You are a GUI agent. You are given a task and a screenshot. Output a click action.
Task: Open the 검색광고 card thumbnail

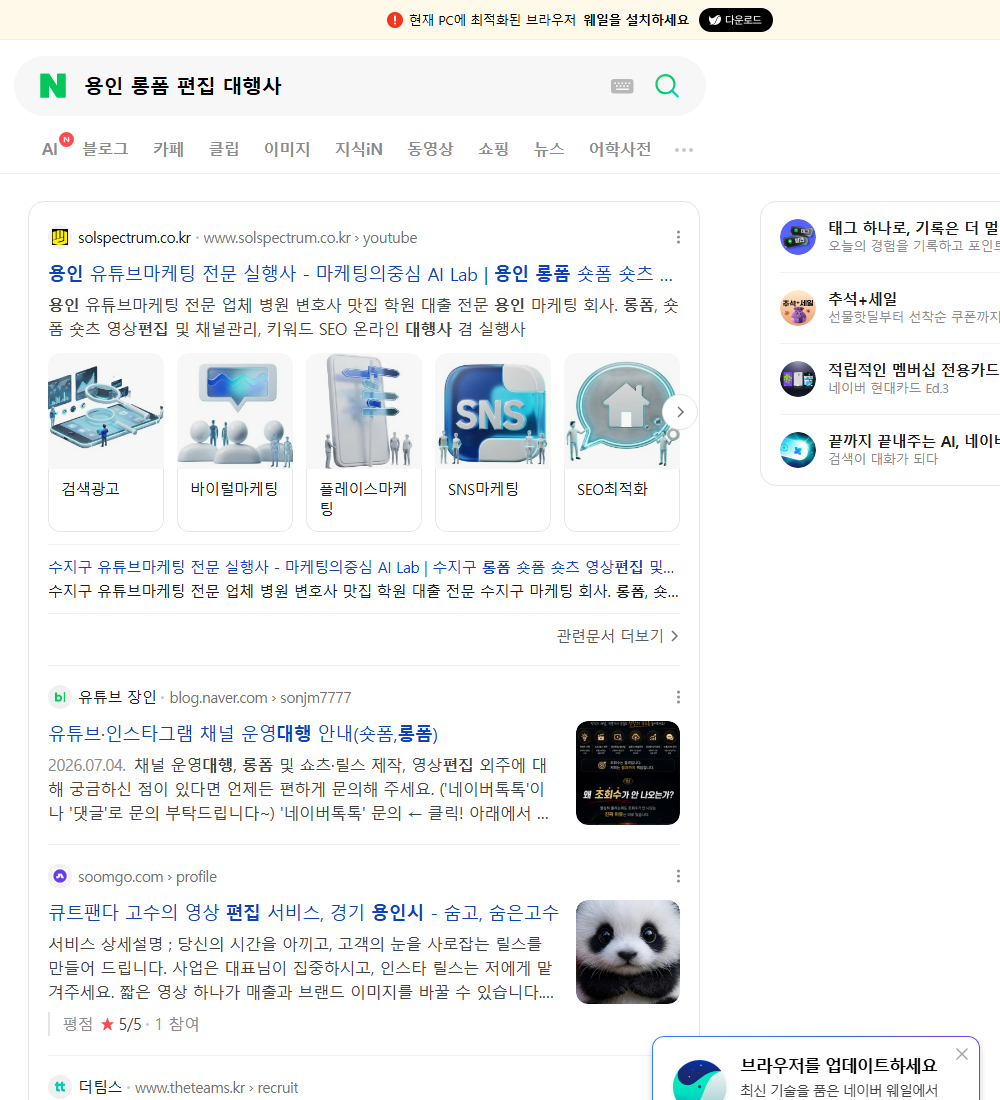(x=106, y=411)
